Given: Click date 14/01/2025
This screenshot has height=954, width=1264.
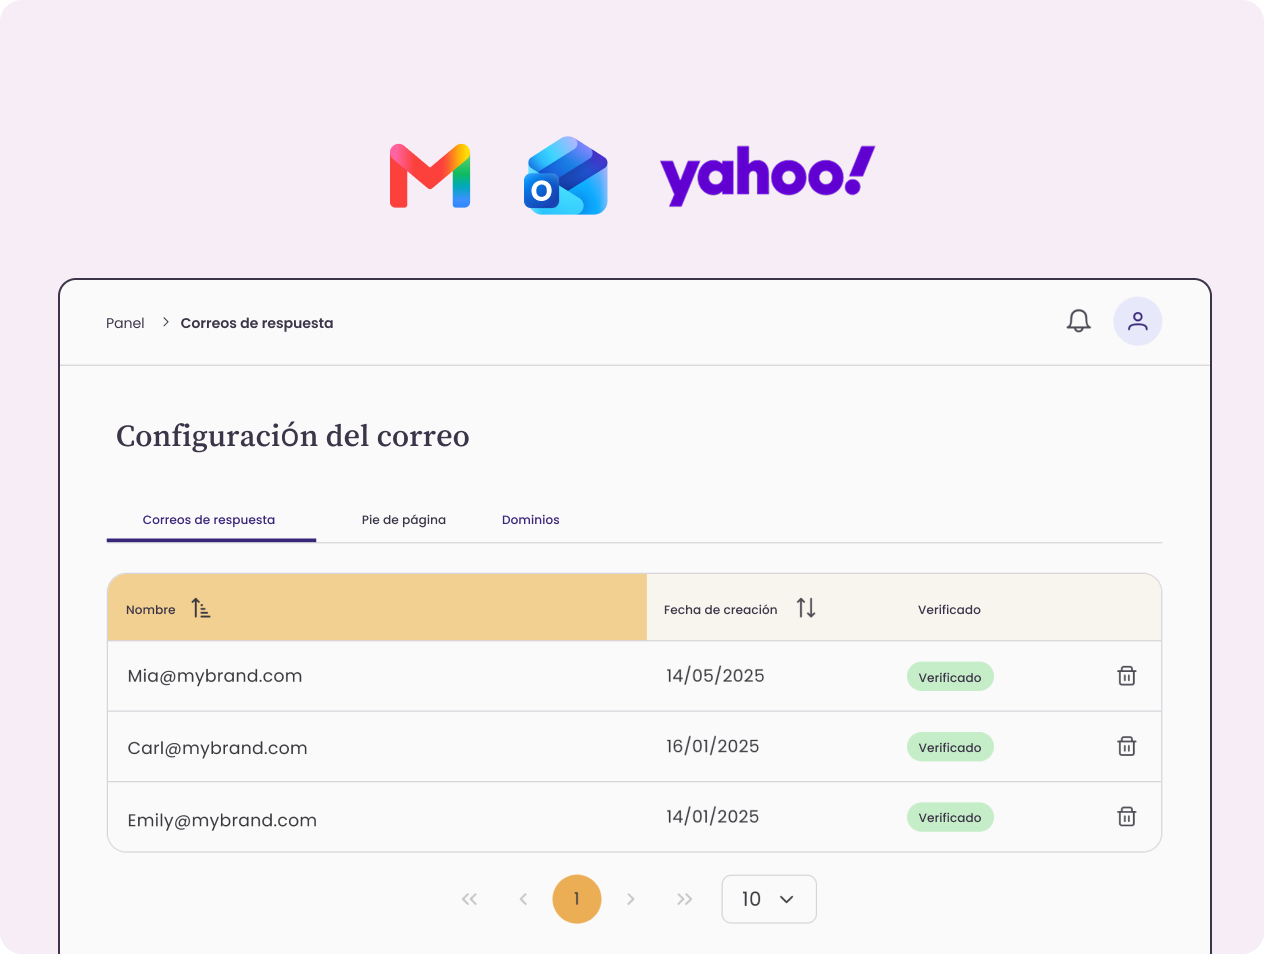Looking at the screenshot, I should [713, 817].
